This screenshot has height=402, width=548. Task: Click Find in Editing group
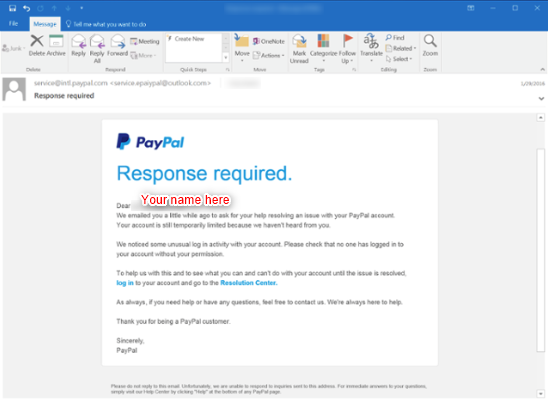pyautogui.click(x=395, y=37)
